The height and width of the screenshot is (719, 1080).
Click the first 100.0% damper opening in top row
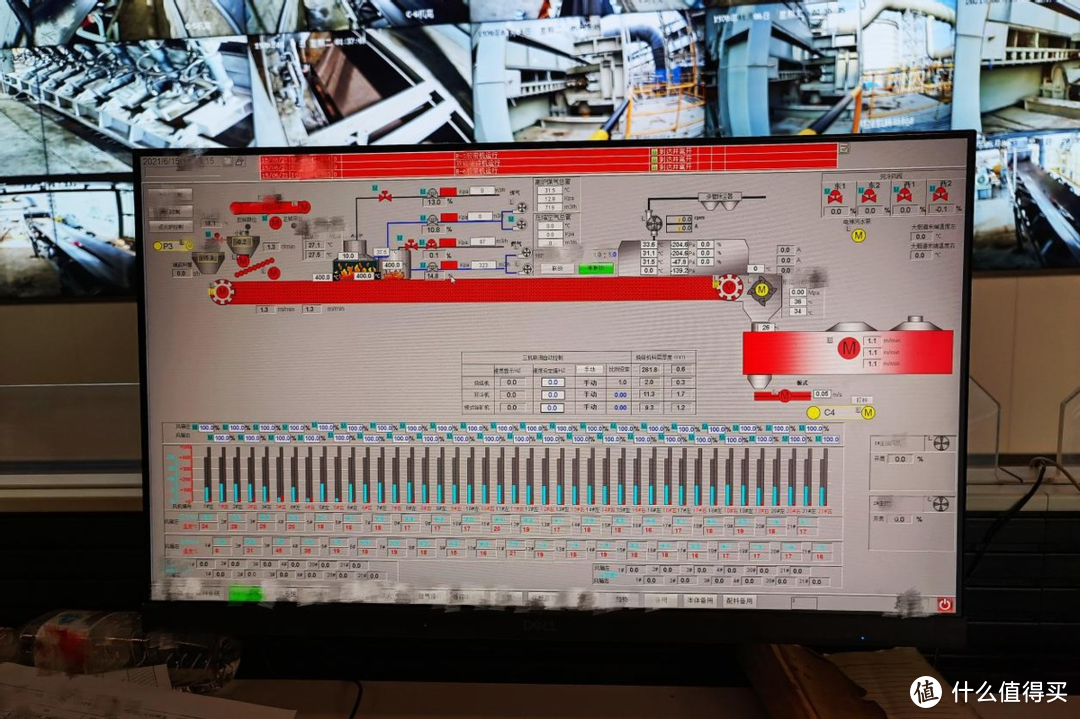point(209,428)
